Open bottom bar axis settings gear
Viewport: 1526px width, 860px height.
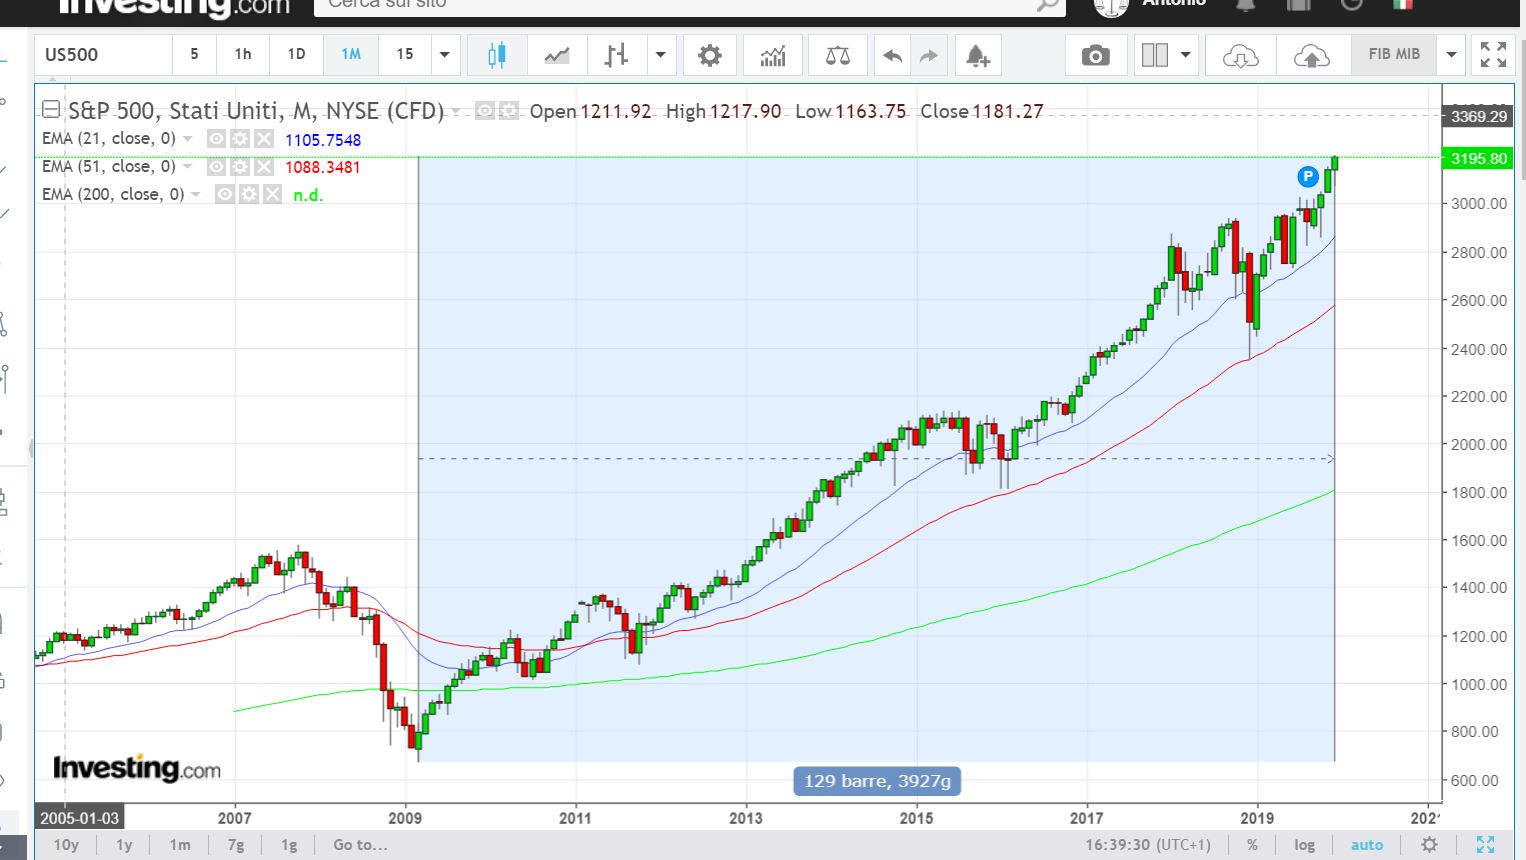[x=1430, y=845]
